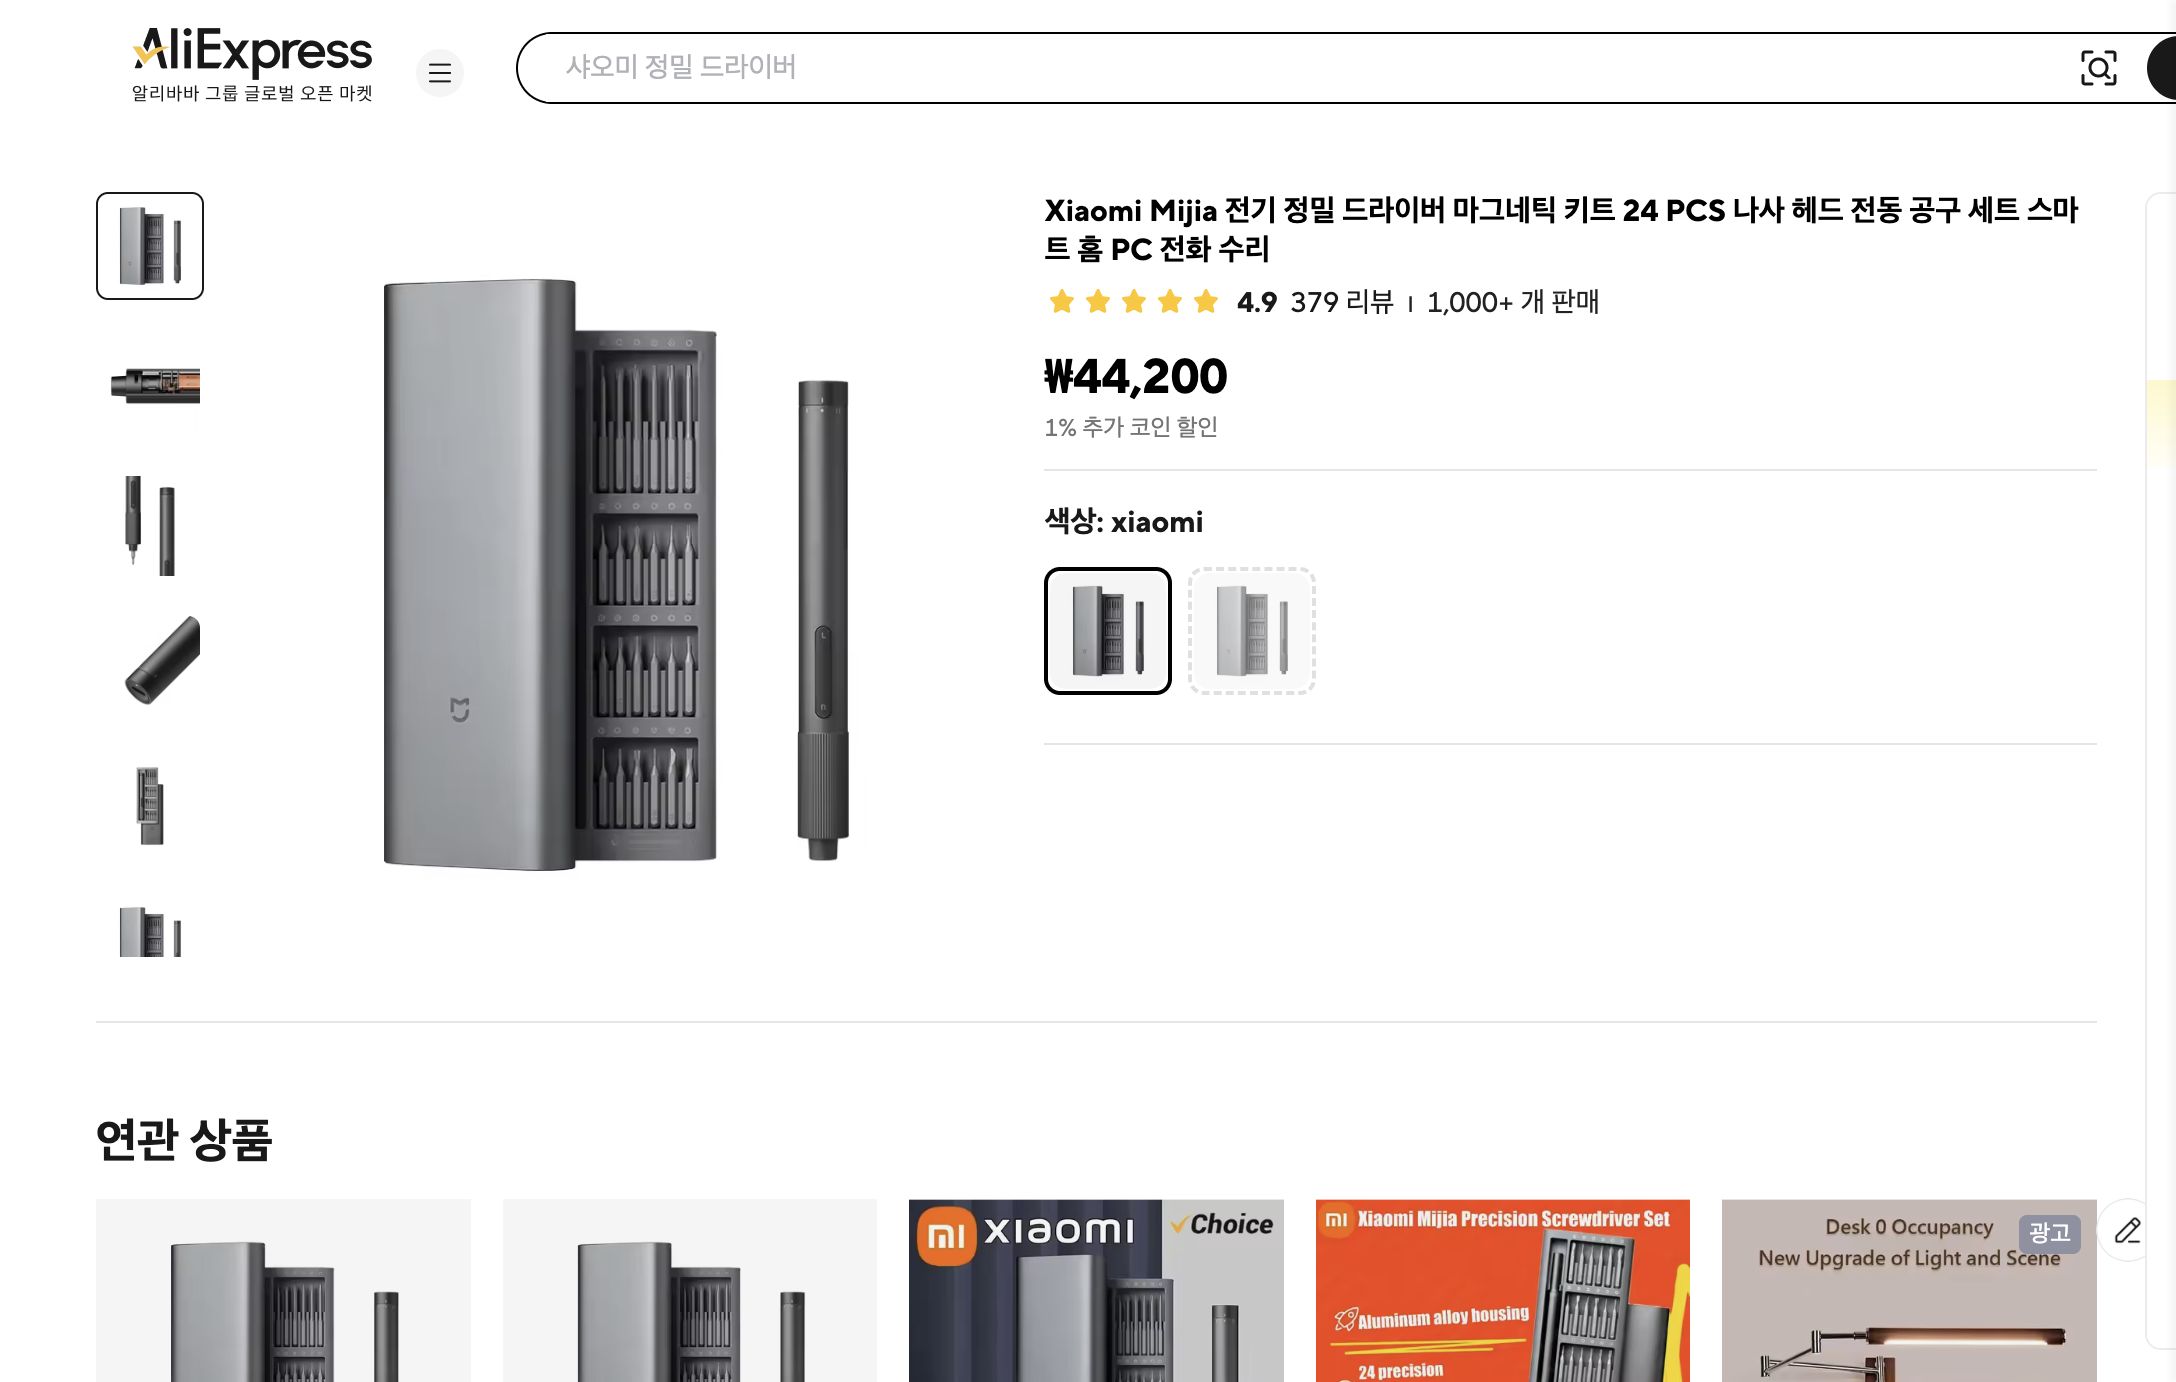Click the product title text

pos(1560,229)
